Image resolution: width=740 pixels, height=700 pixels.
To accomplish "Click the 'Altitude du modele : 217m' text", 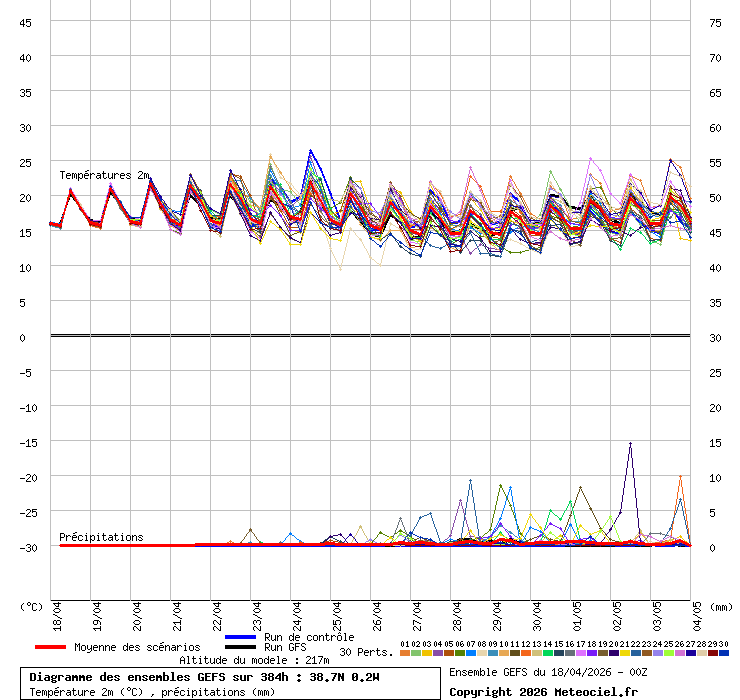I will [254, 660].
